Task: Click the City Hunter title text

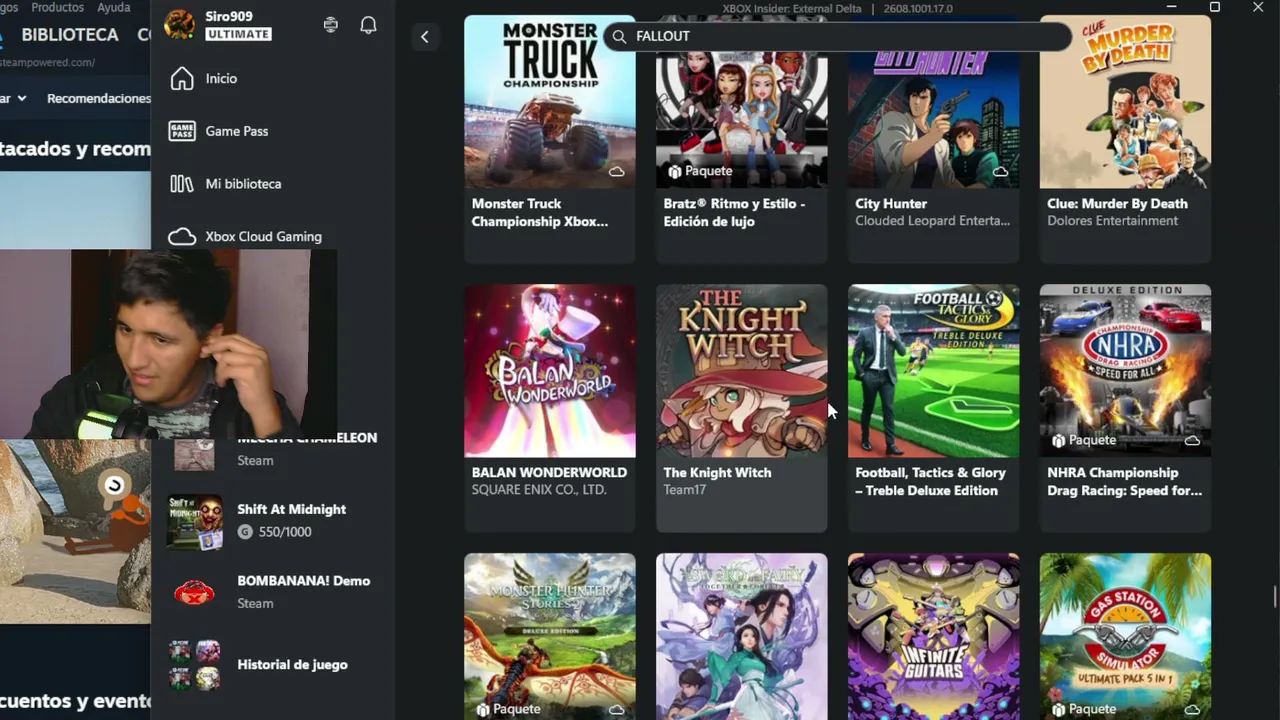Action: coord(891,204)
